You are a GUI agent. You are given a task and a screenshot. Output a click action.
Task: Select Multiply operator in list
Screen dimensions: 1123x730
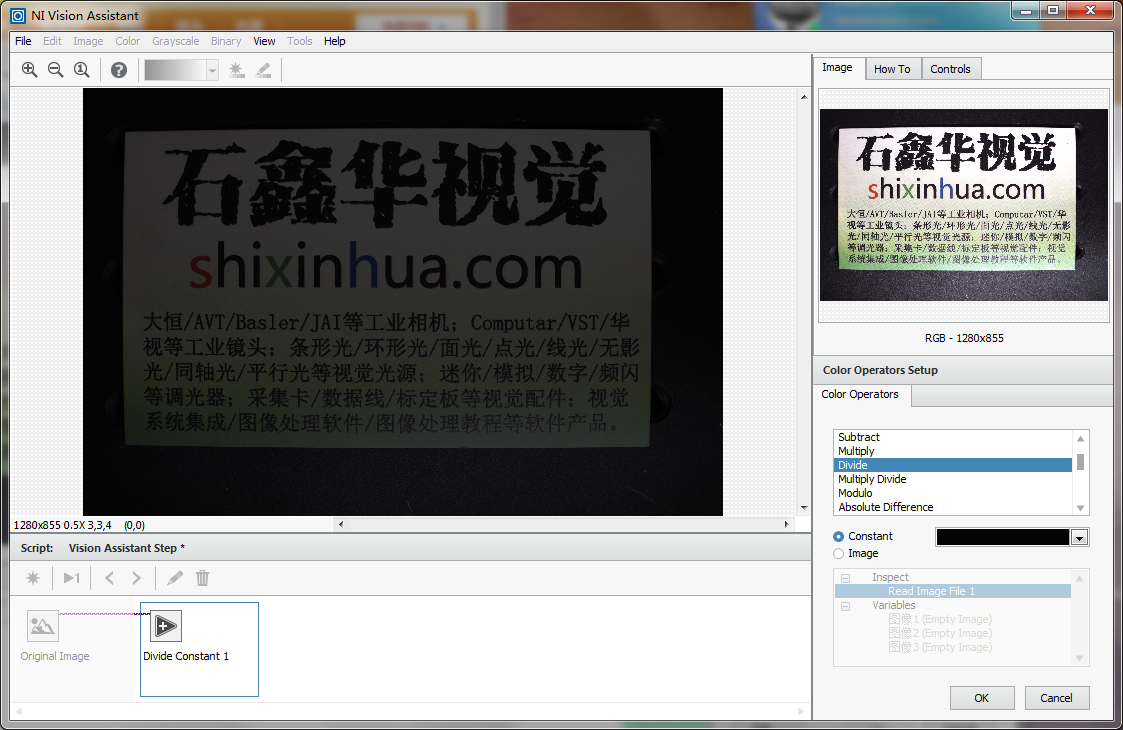click(953, 451)
